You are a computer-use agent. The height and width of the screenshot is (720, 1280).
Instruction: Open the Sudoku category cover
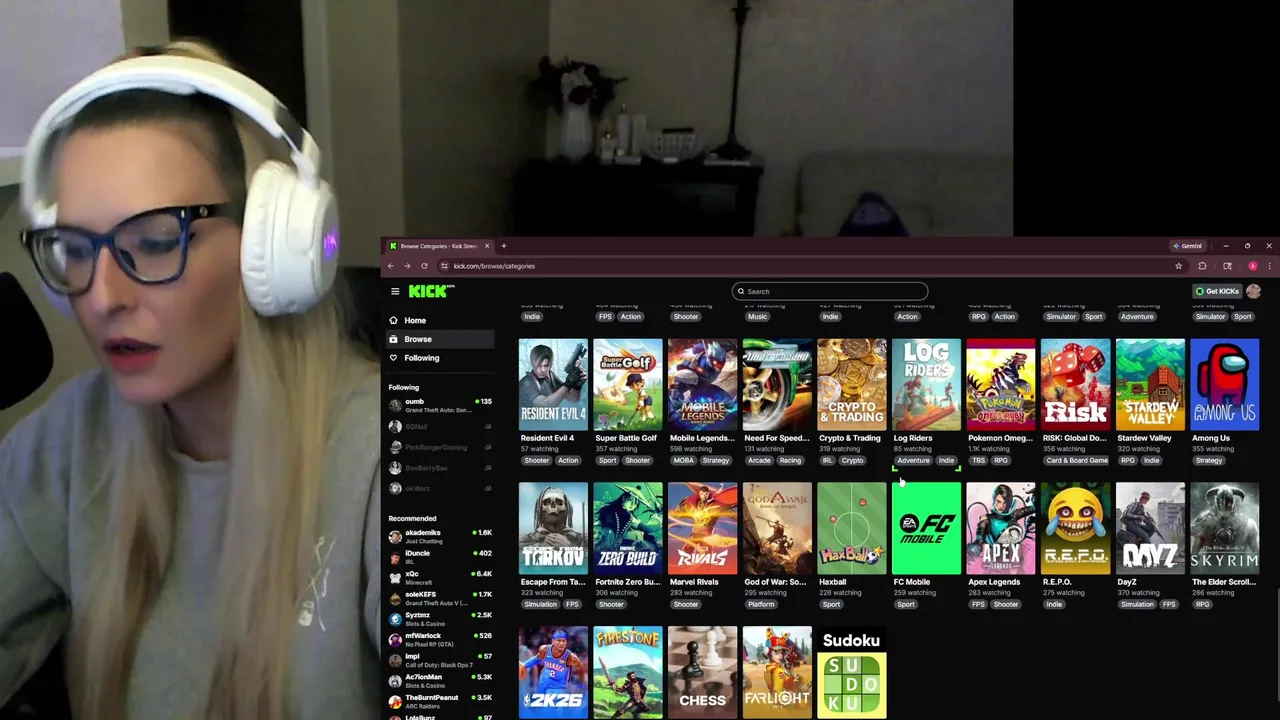(852, 673)
